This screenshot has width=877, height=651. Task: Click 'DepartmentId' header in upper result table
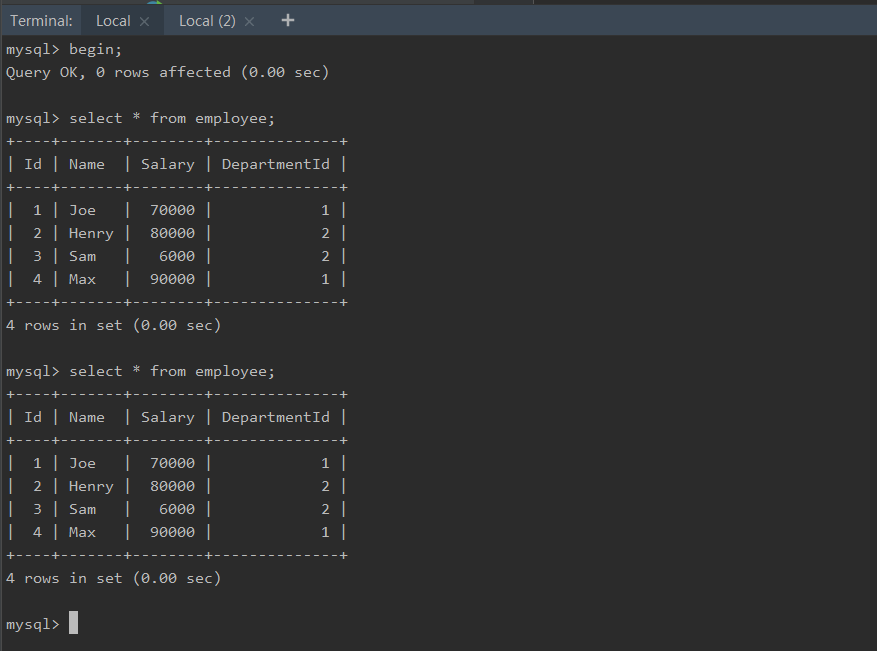click(276, 164)
